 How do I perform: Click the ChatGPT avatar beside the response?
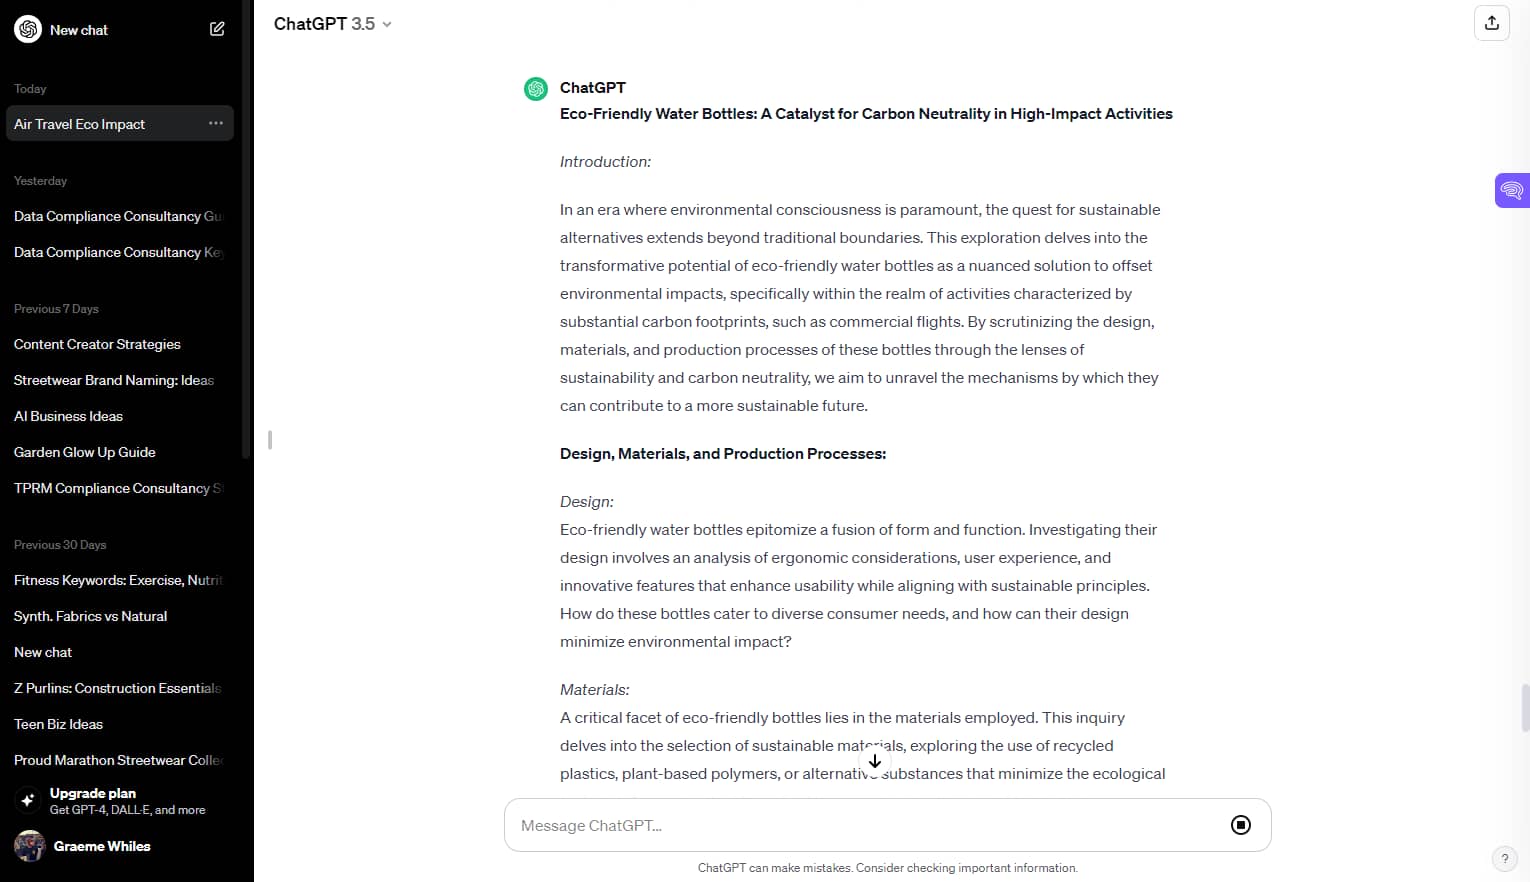[535, 88]
